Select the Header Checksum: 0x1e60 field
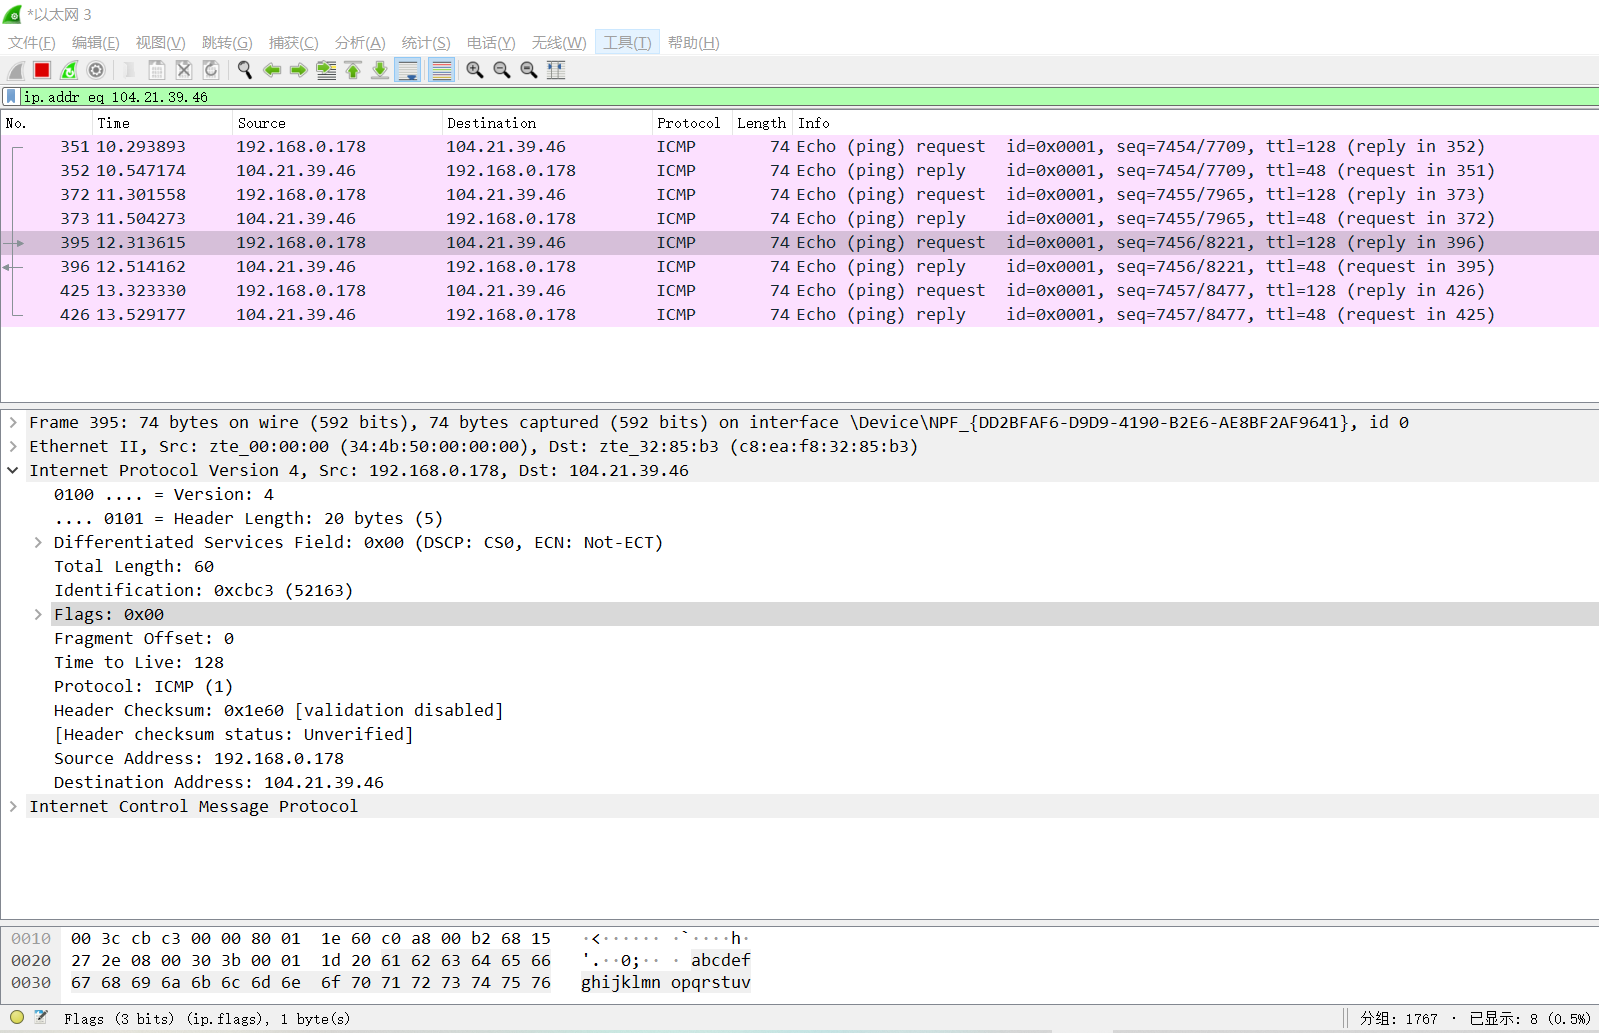Screen dimensions: 1599x1033 point(278,710)
